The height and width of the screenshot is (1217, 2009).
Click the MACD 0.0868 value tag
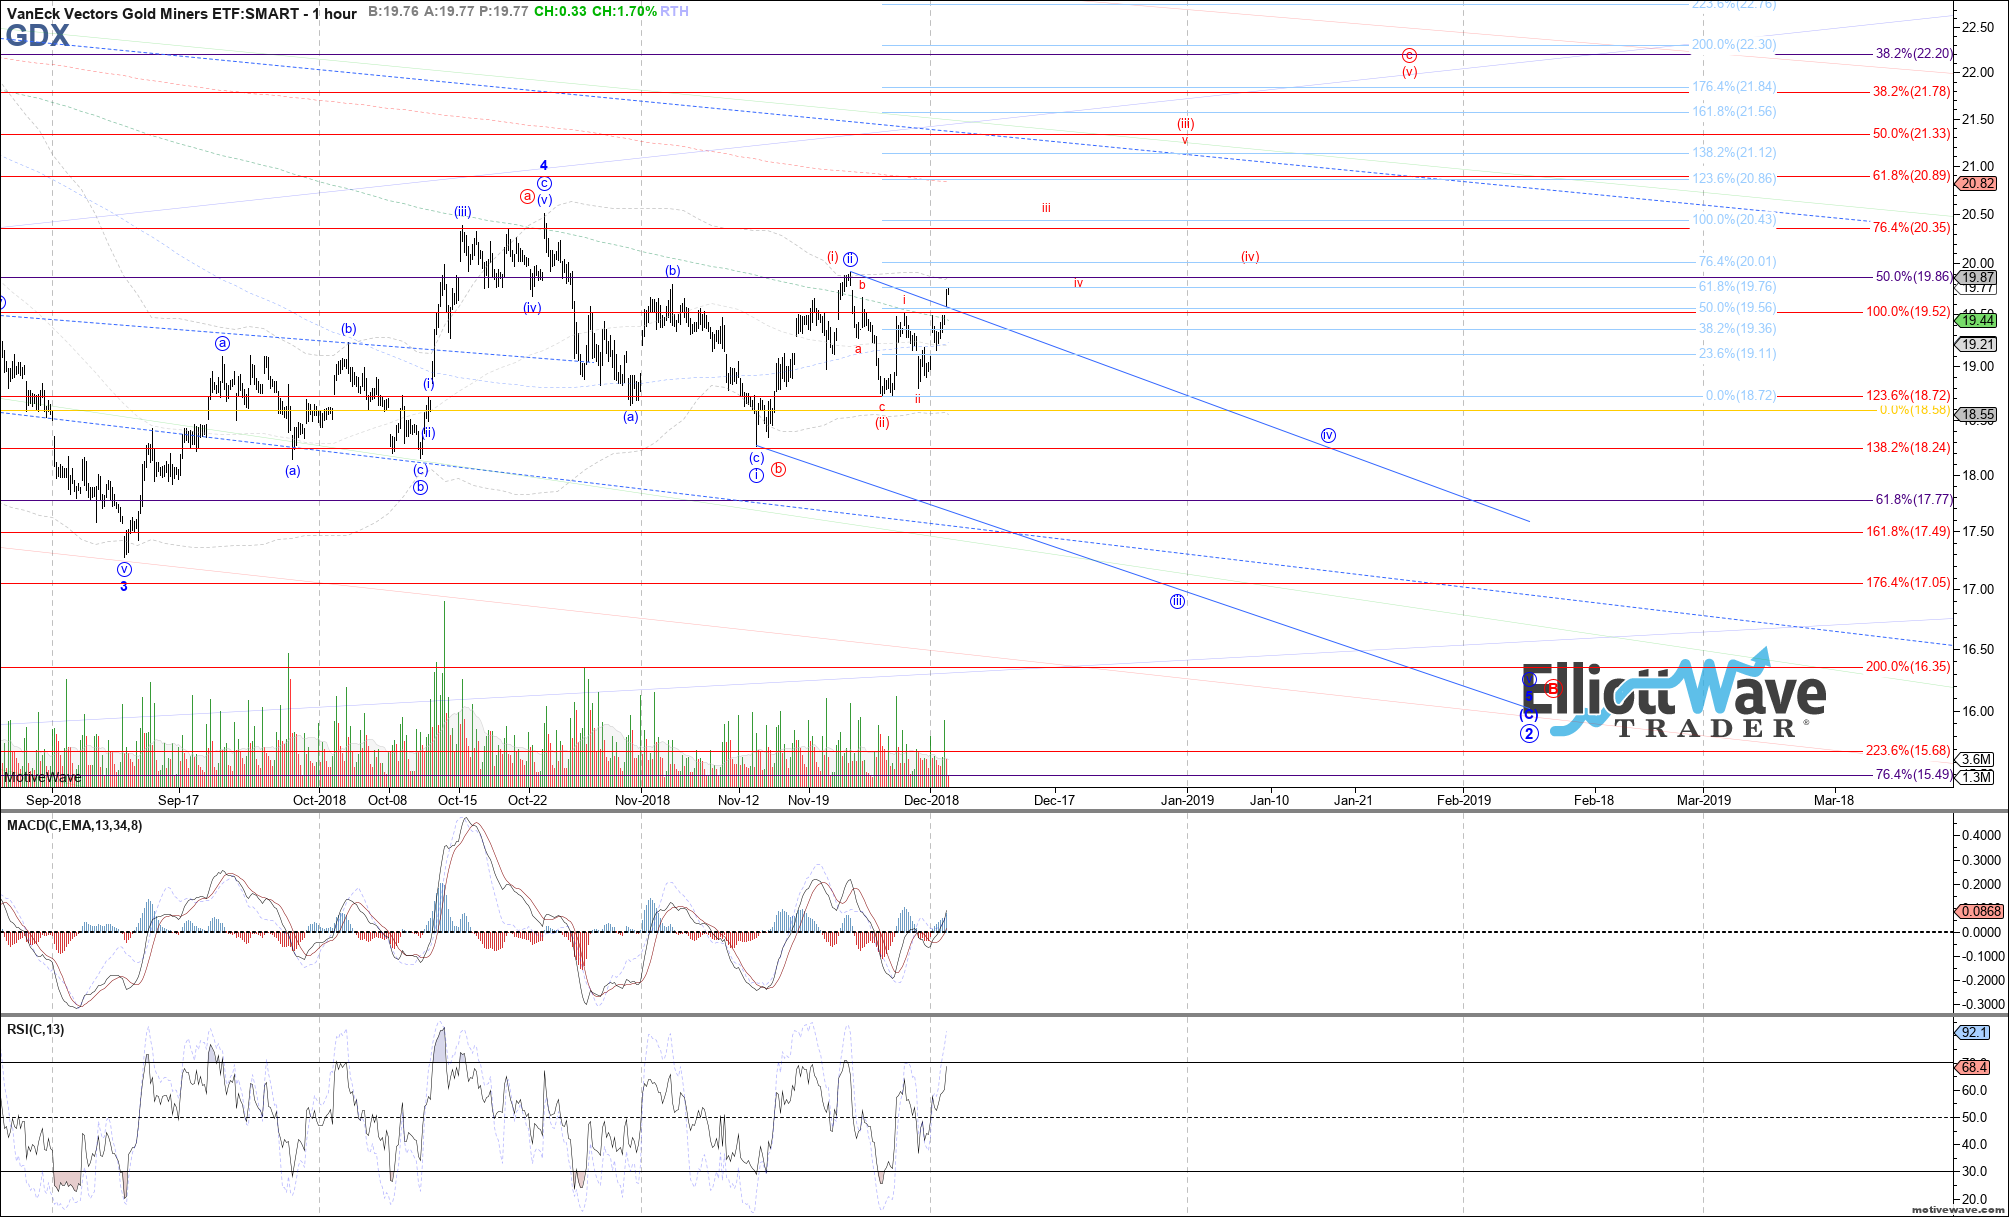pyautogui.click(x=1980, y=911)
